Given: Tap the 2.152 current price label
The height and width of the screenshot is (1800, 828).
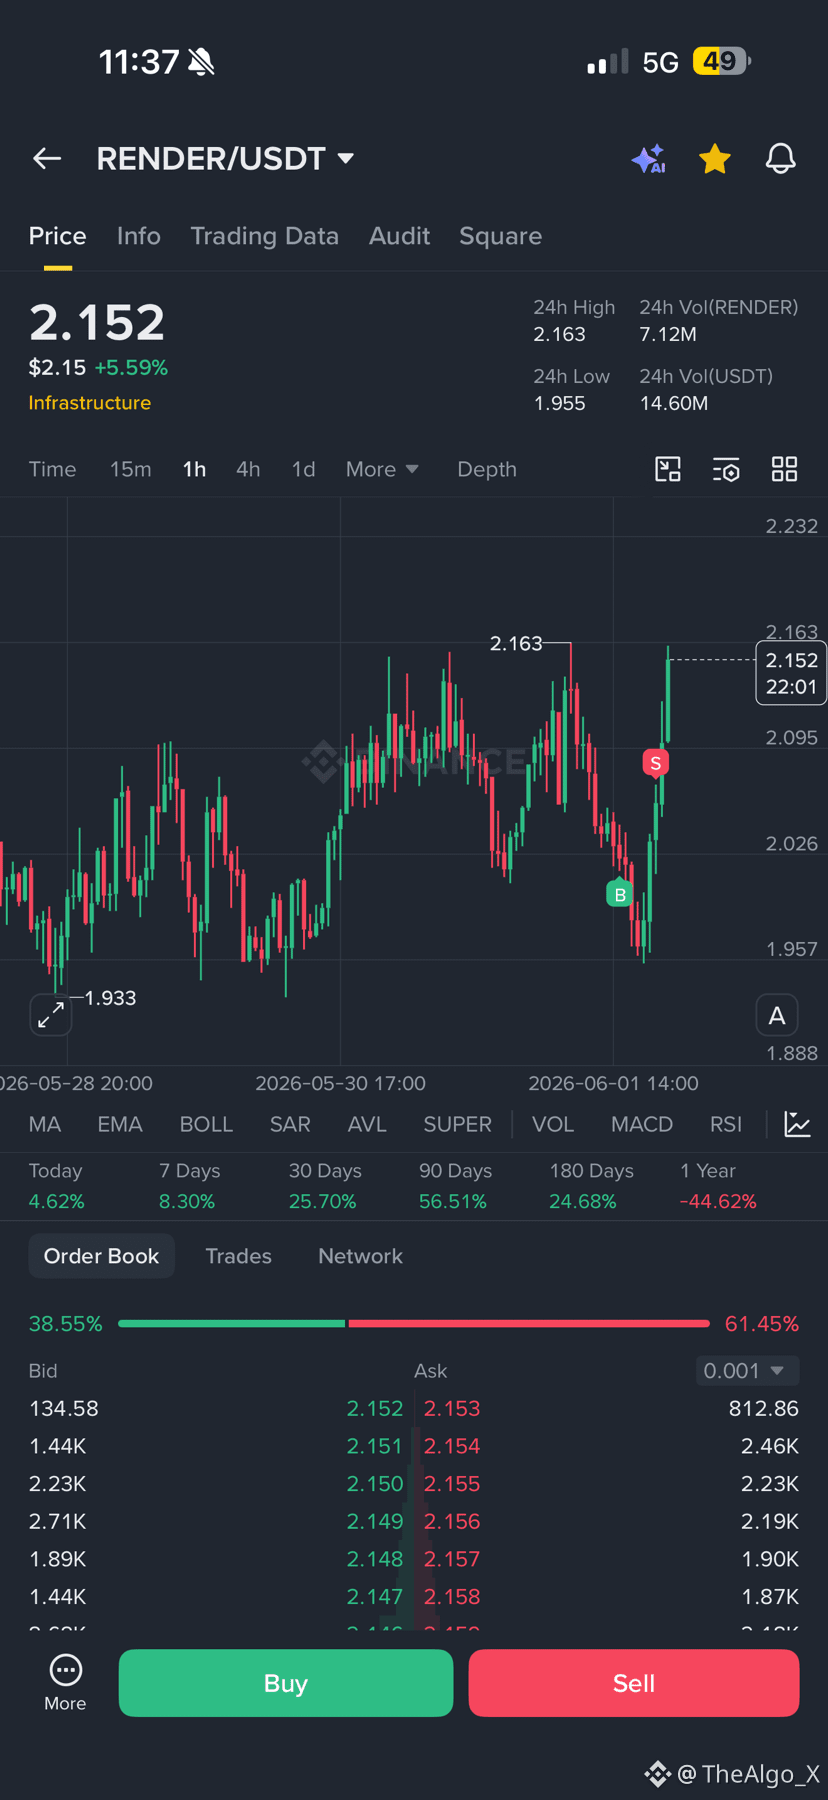Looking at the screenshot, I should (x=791, y=673).
